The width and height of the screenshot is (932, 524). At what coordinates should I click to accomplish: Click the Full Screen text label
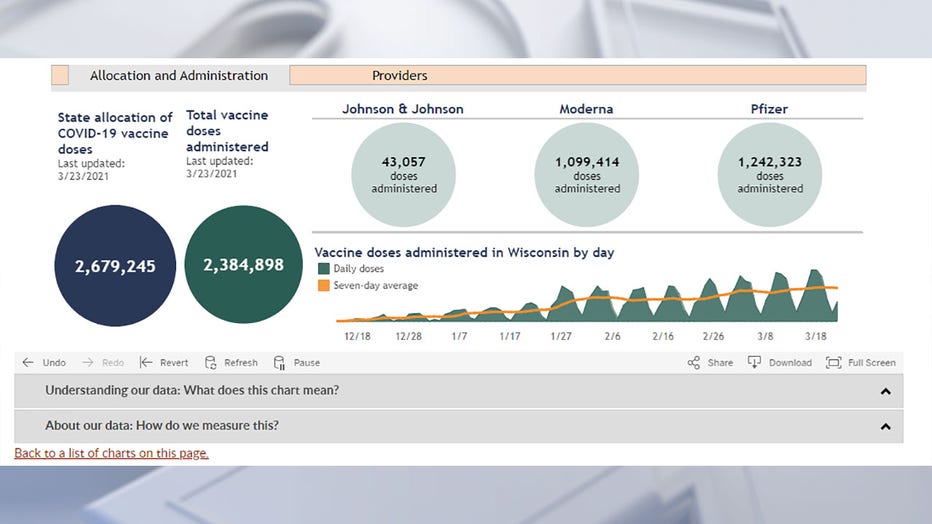coord(871,362)
